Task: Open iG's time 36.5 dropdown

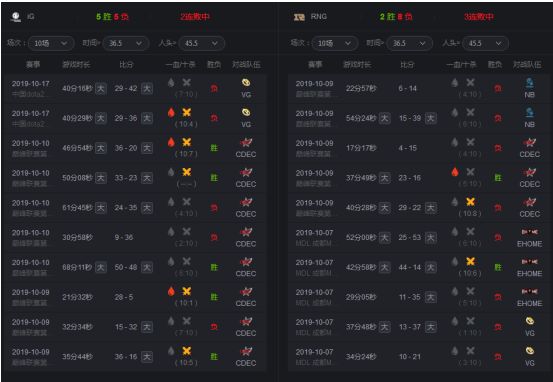Action: tap(125, 43)
